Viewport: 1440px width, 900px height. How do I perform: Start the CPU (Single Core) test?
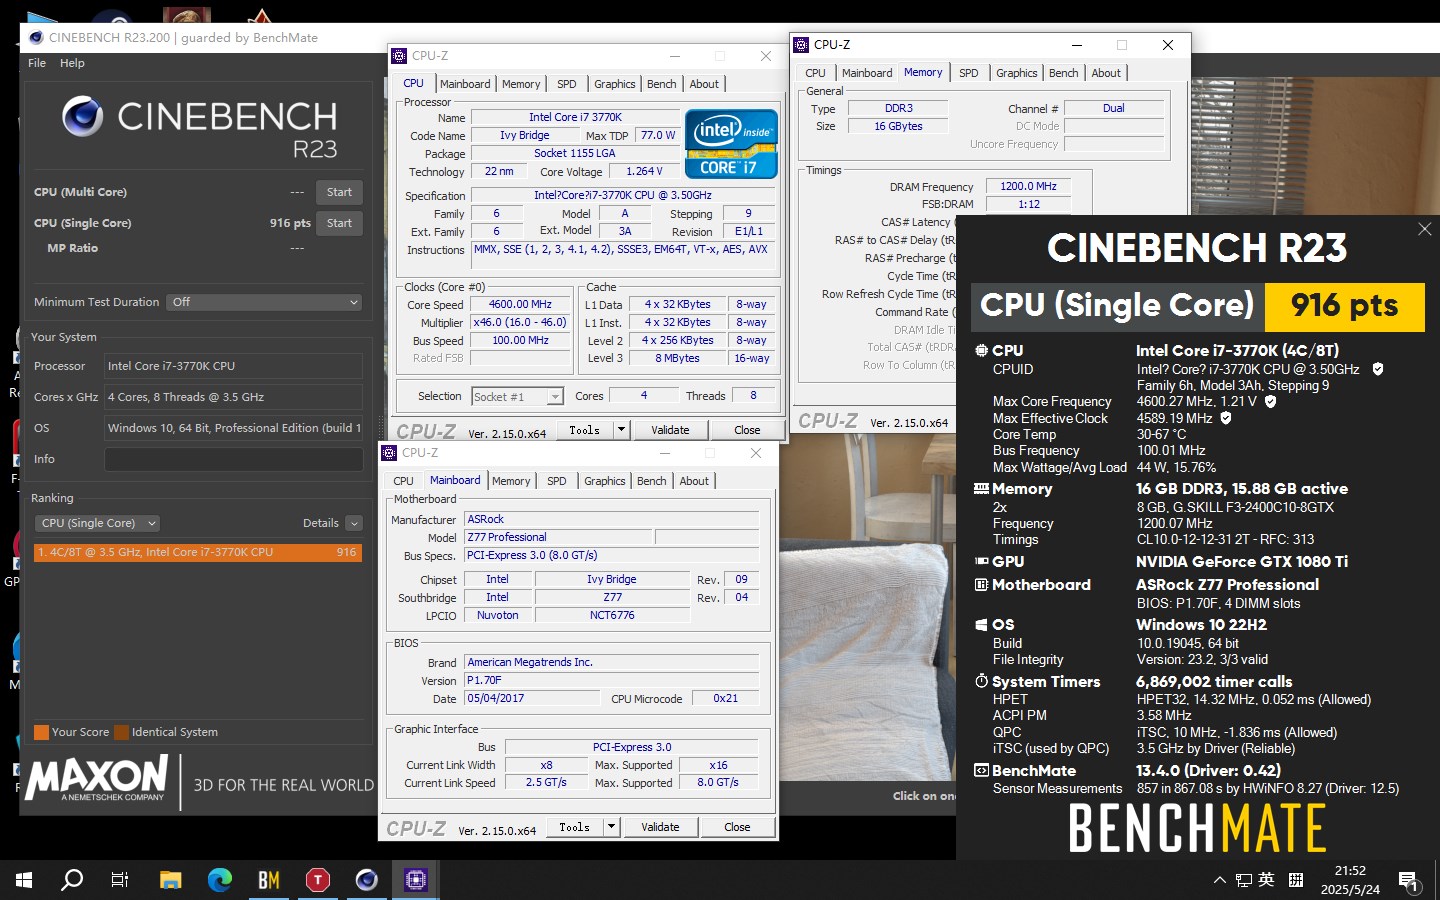(339, 223)
